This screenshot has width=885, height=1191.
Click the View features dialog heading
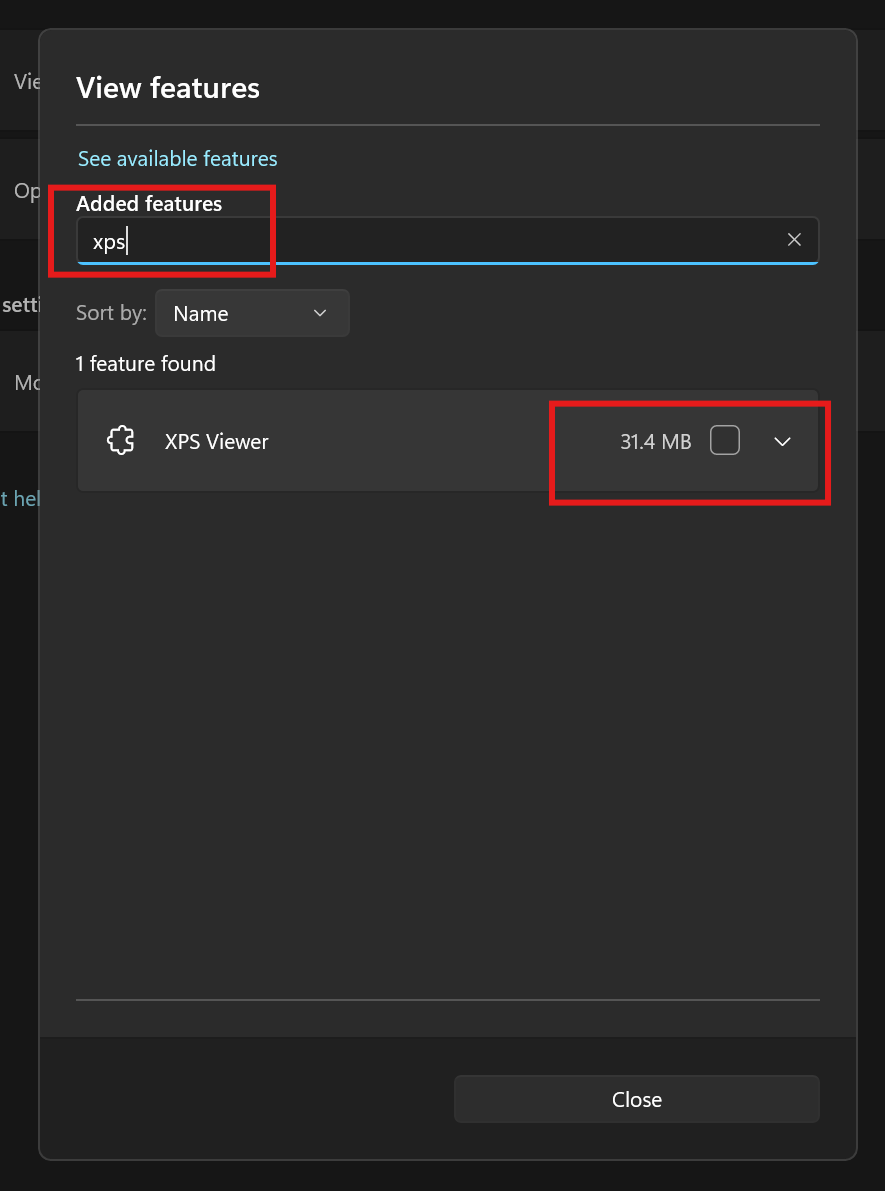pyautogui.click(x=168, y=88)
